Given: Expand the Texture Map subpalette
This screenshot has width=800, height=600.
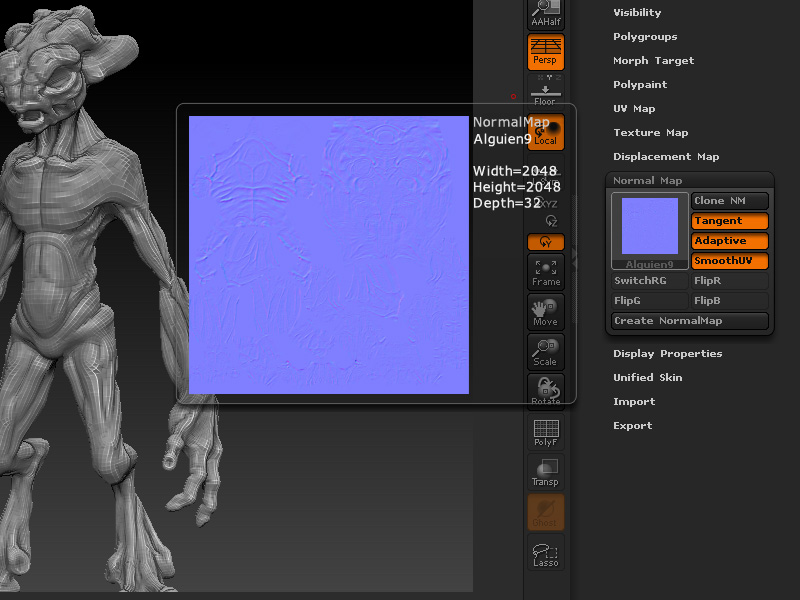Looking at the screenshot, I should [651, 133].
